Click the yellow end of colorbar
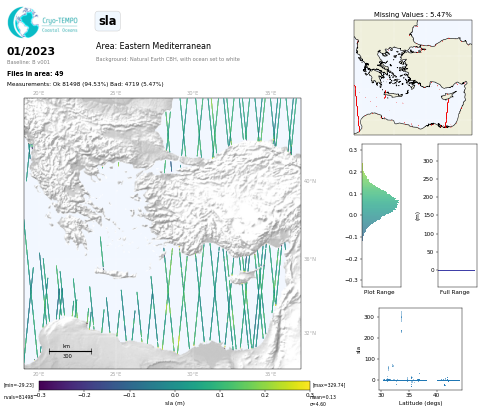The image size is (492, 410). coord(306,386)
